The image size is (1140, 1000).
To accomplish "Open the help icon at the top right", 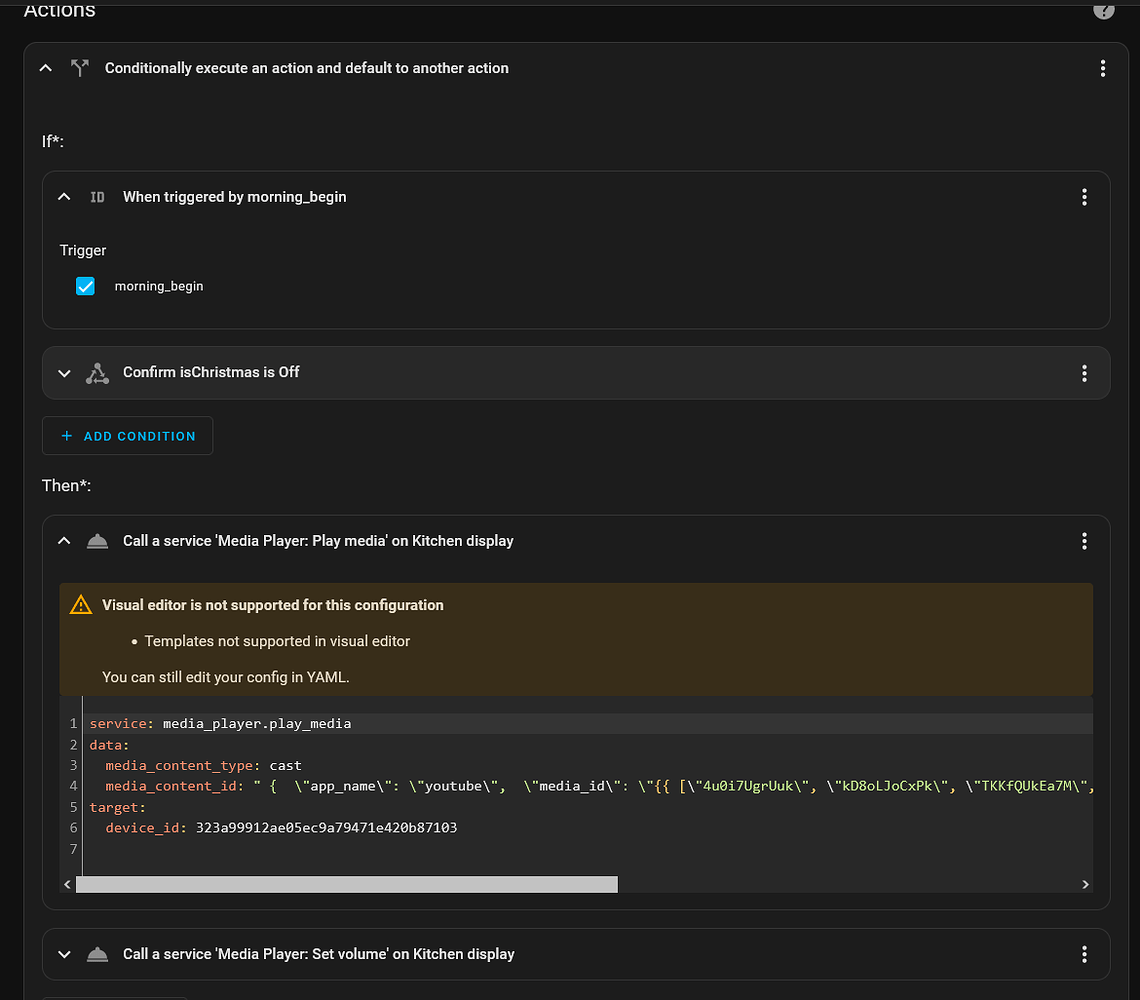I will tap(1104, 10).
